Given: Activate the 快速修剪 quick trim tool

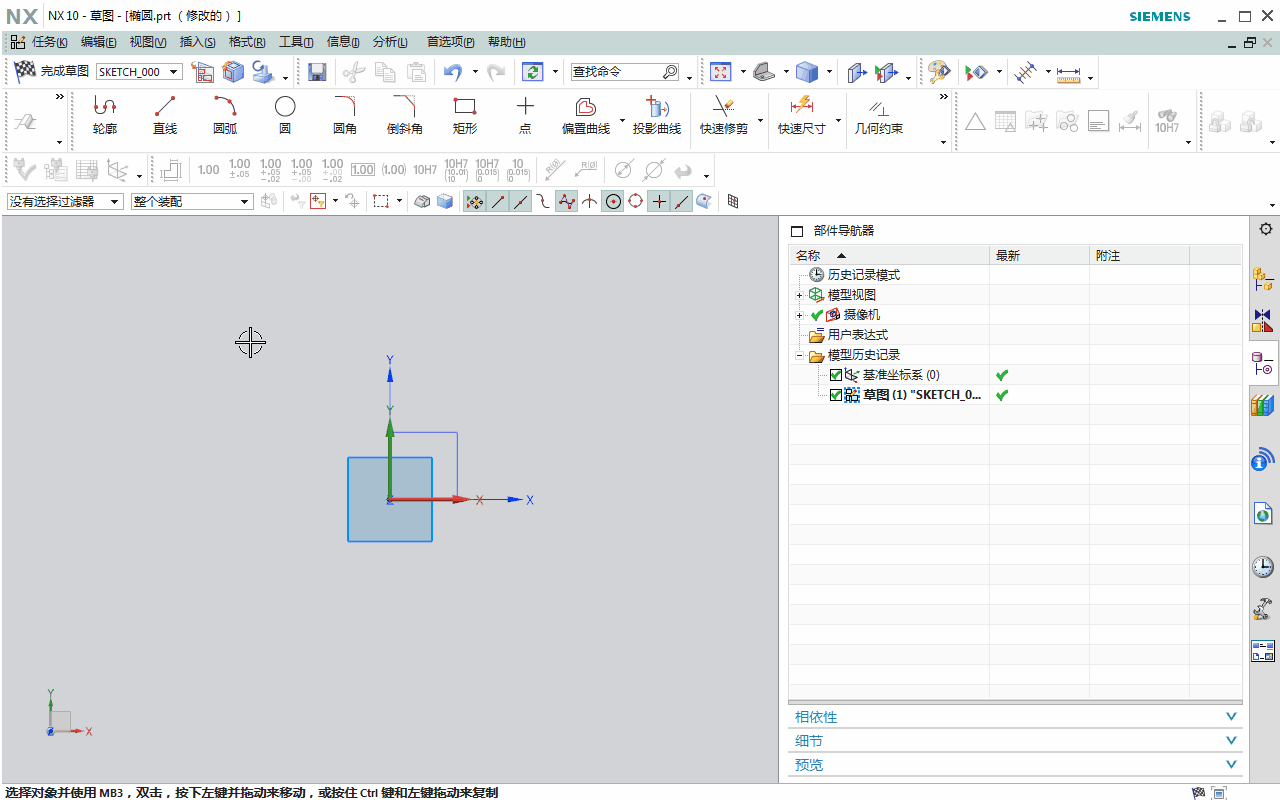Looking at the screenshot, I should 724,116.
